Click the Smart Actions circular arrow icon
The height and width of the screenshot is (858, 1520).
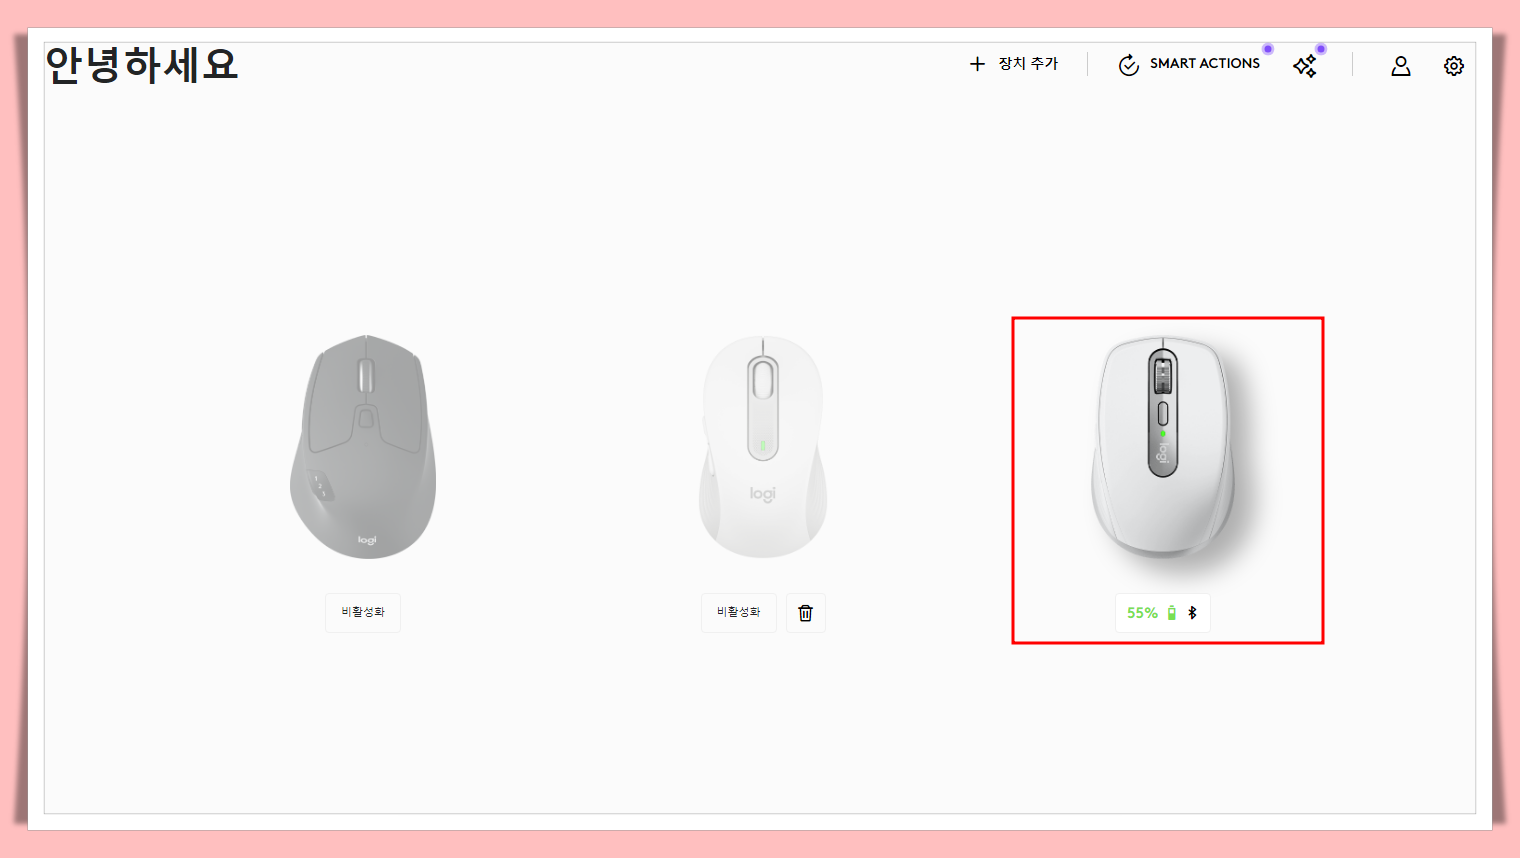coord(1129,65)
